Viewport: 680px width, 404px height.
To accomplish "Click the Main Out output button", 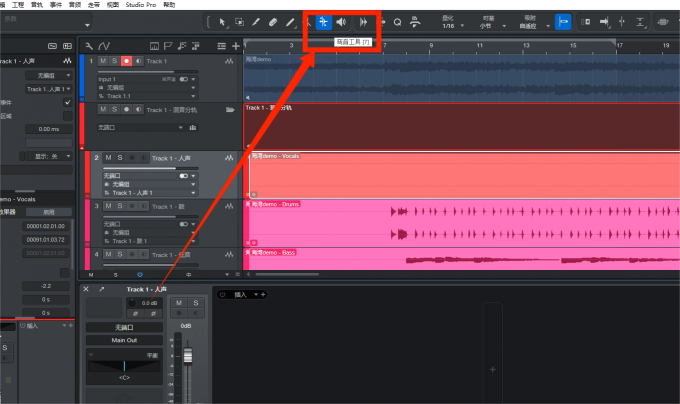I will [124, 340].
